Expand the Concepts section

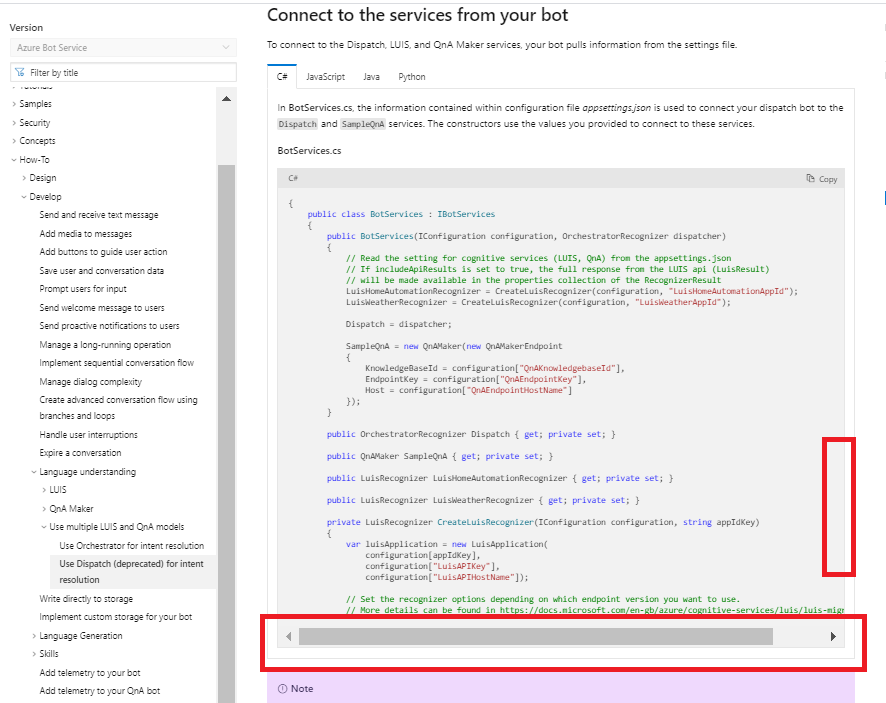tap(14, 141)
